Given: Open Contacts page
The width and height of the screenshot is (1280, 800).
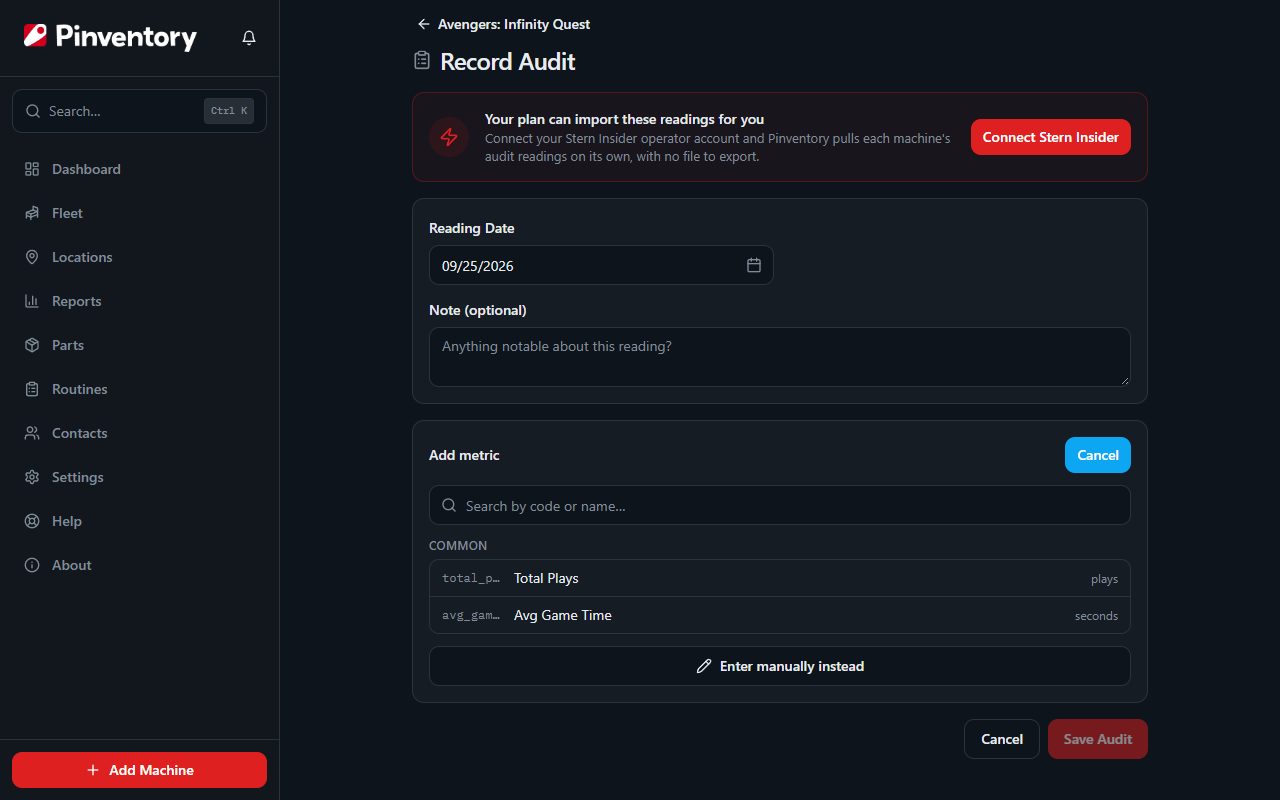Looking at the screenshot, I should coord(140,433).
